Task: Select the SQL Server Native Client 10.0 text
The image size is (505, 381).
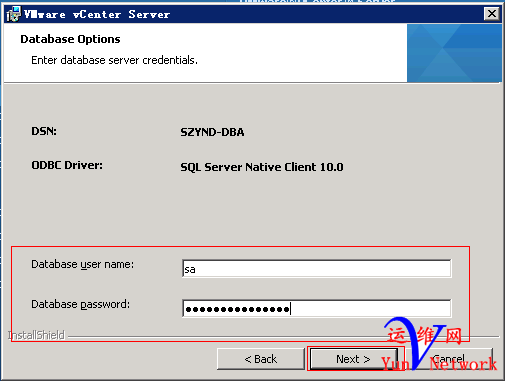Action: [x=262, y=167]
